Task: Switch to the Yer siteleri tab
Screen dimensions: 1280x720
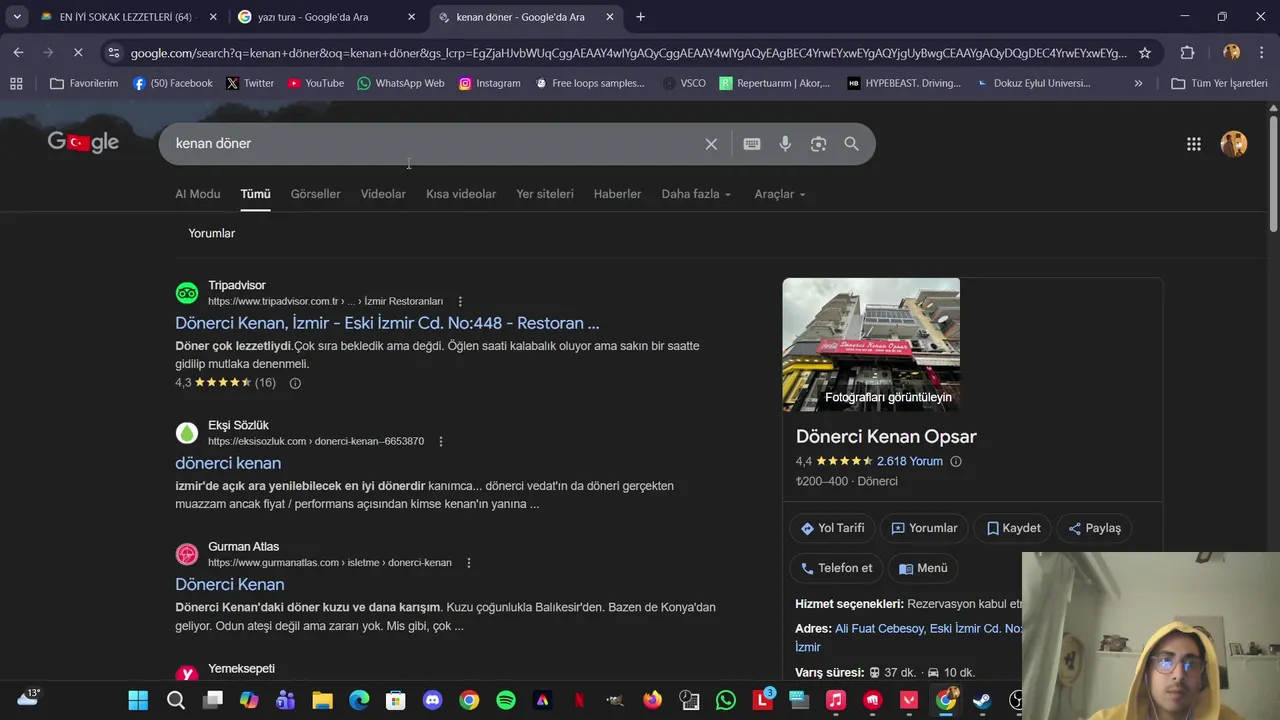Action: point(545,194)
